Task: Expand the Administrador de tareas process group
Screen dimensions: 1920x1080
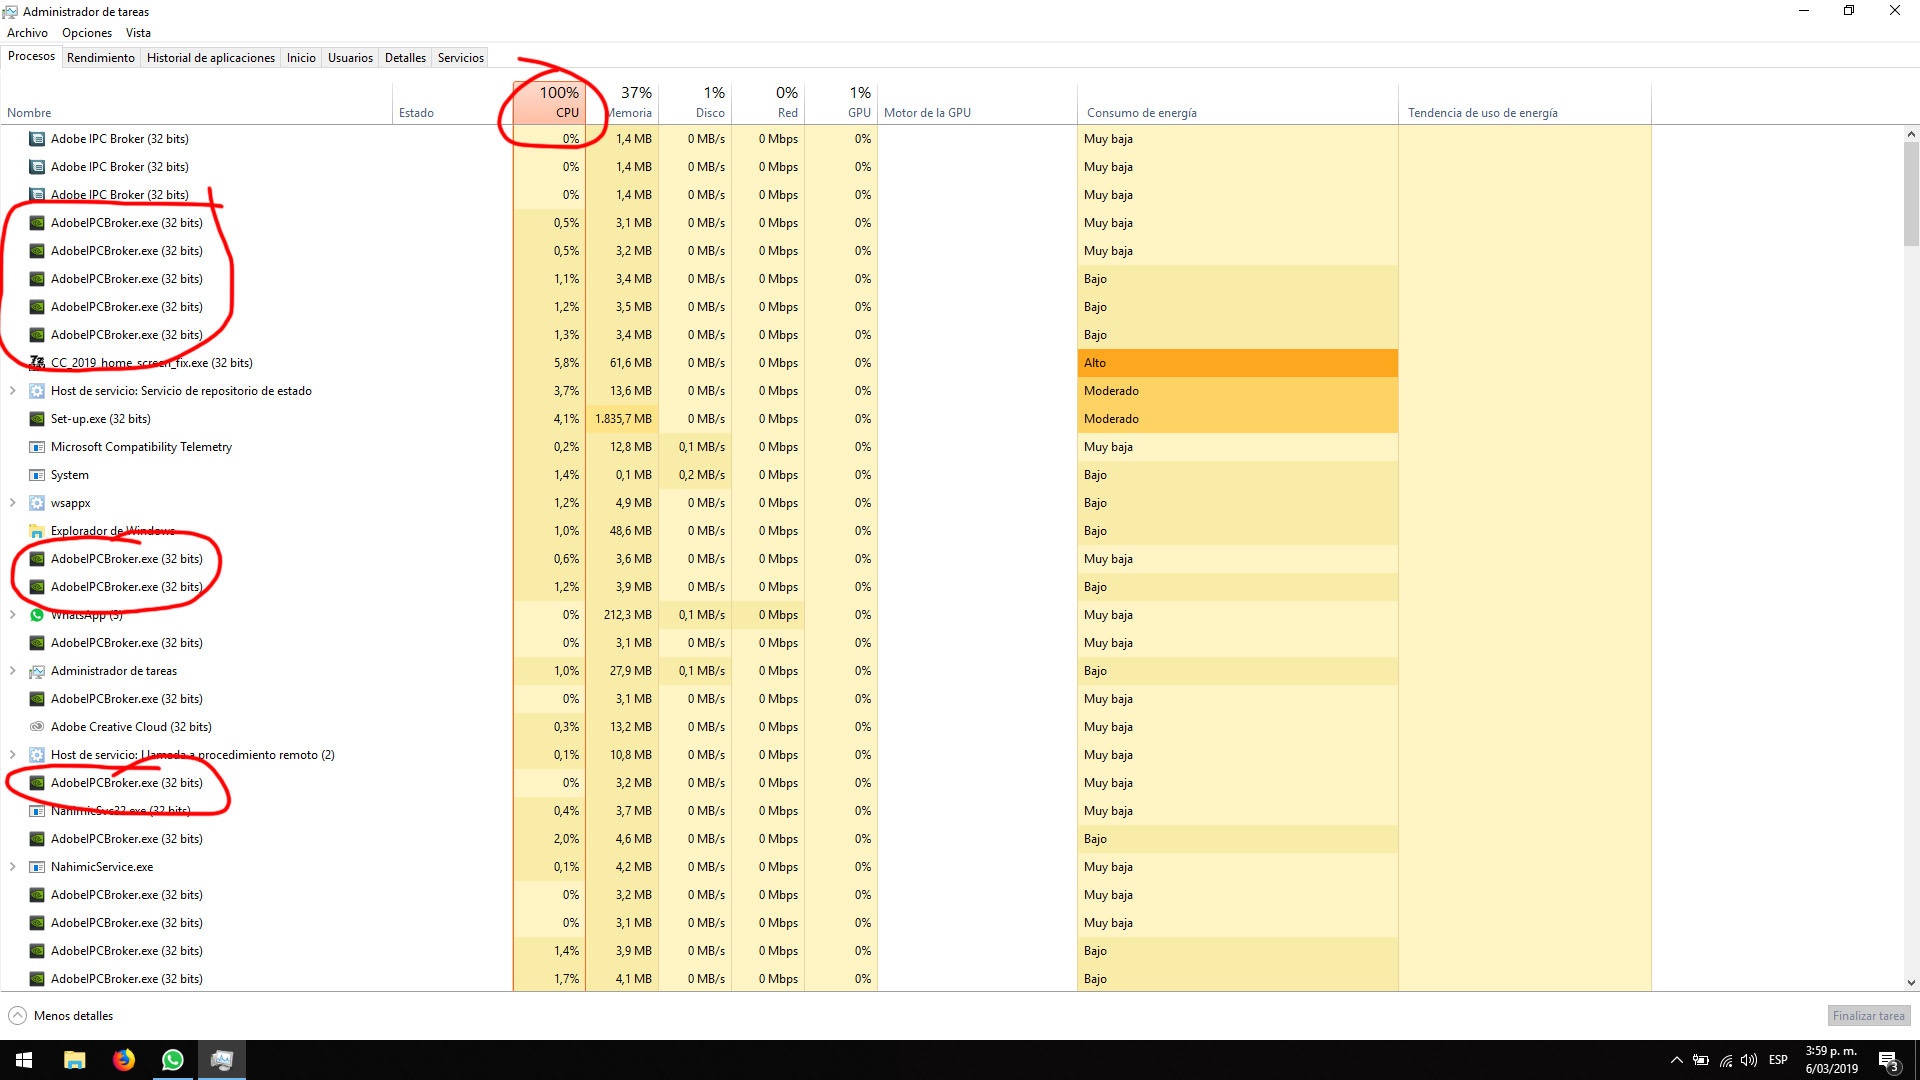Action: click(12, 671)
